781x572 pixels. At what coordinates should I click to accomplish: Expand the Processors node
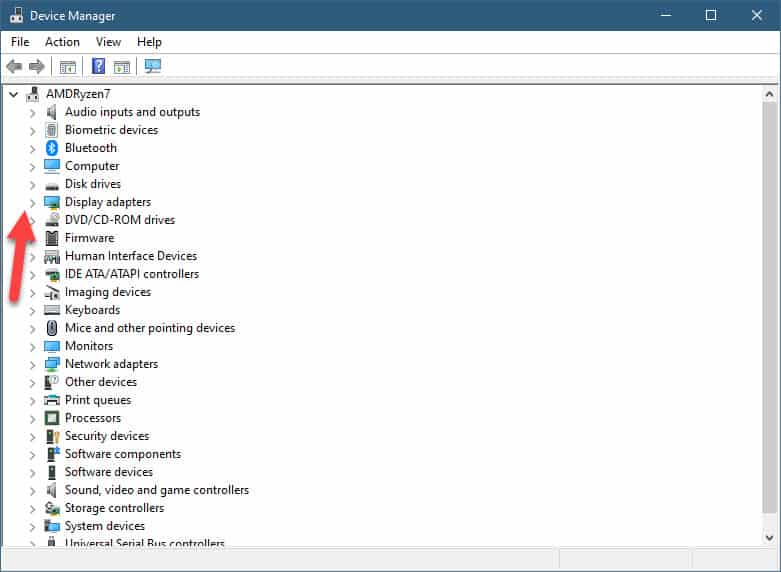click(32, 419)
